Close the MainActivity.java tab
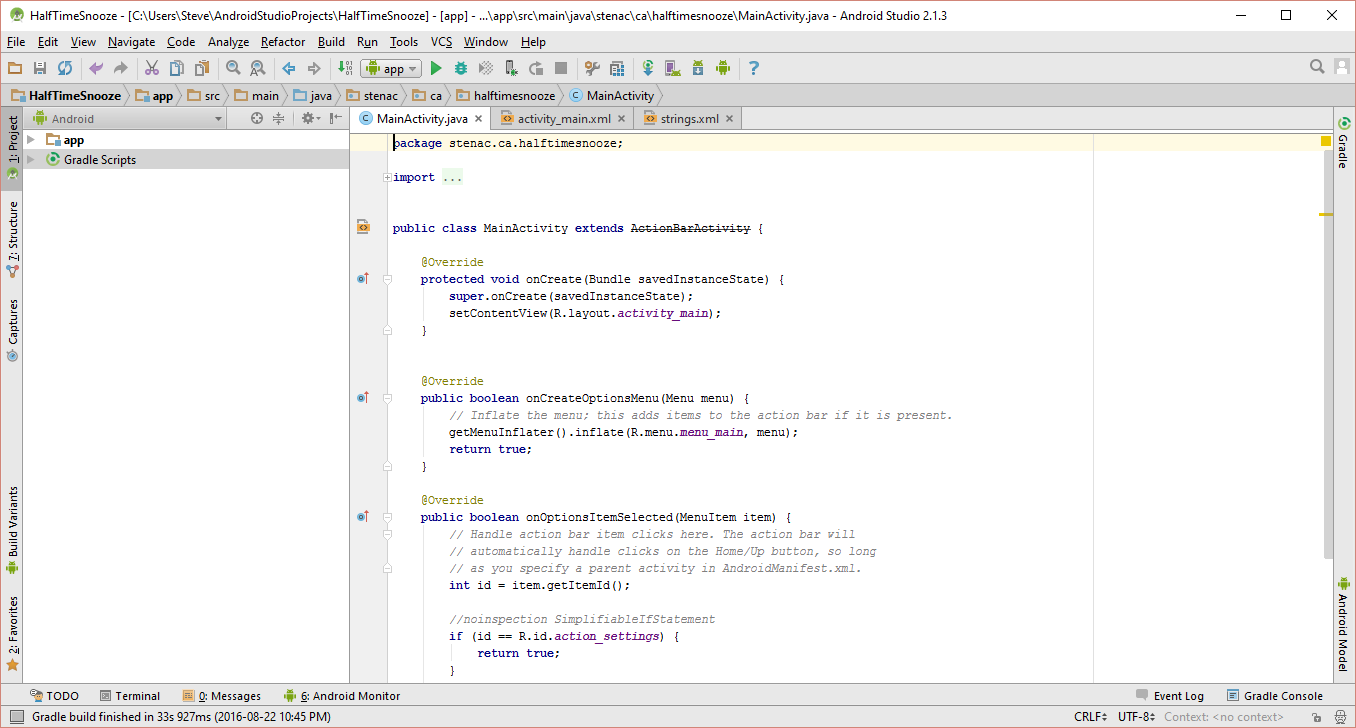 (x=479, y=119)
